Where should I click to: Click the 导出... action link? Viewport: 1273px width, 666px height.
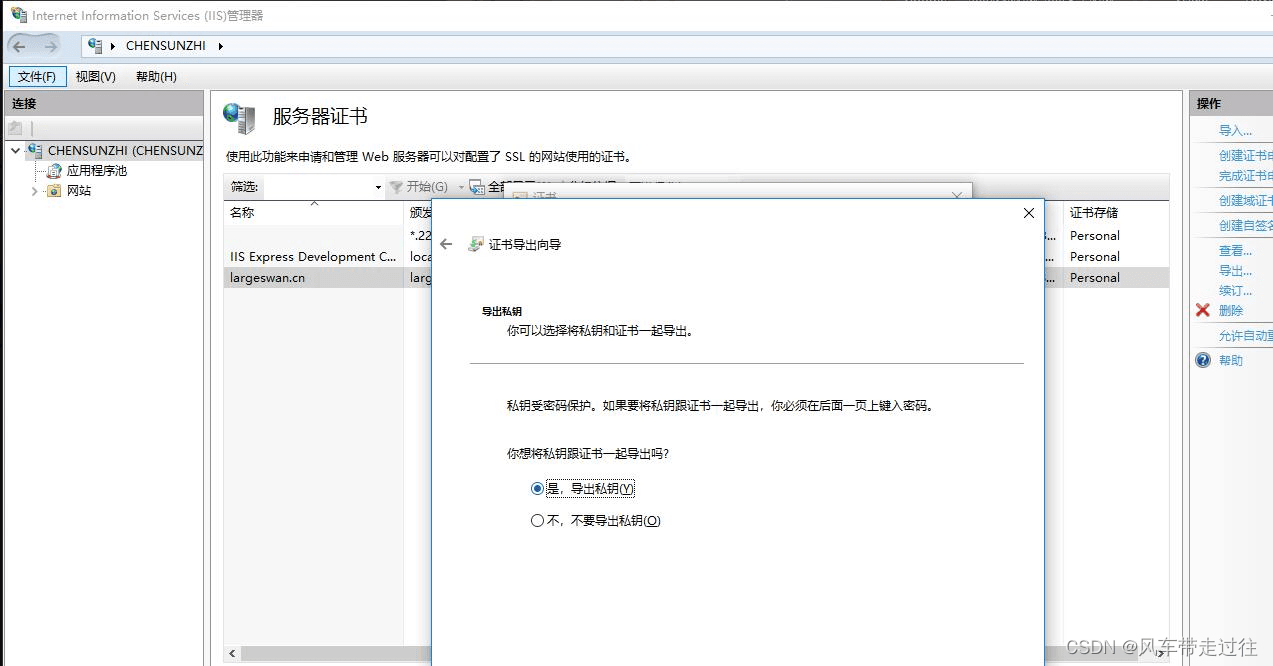[x=1235, y=270]
